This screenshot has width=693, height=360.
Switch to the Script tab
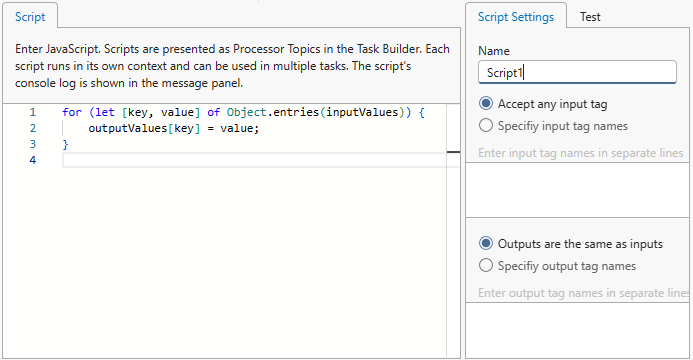(x=30, y=16)
